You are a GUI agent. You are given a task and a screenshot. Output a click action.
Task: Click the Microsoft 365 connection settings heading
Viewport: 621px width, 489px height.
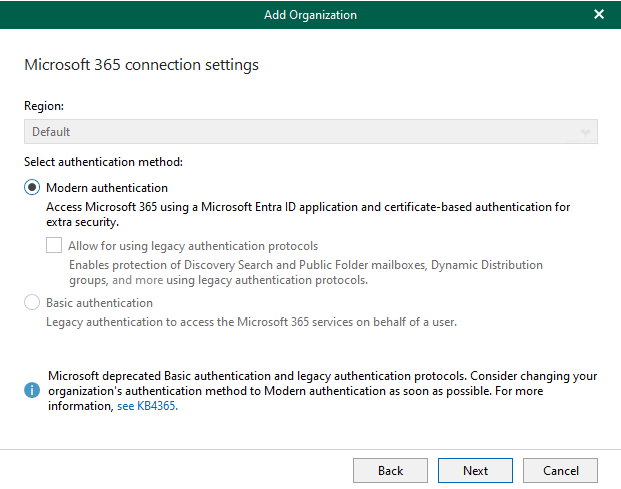point(141,65)
